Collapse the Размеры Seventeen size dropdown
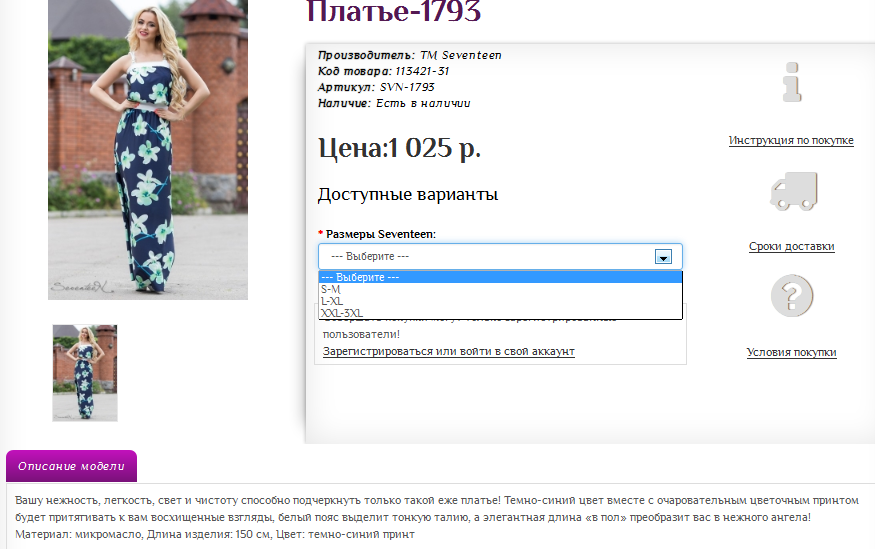This screenshot has height=549, width=875. [500, 257]
